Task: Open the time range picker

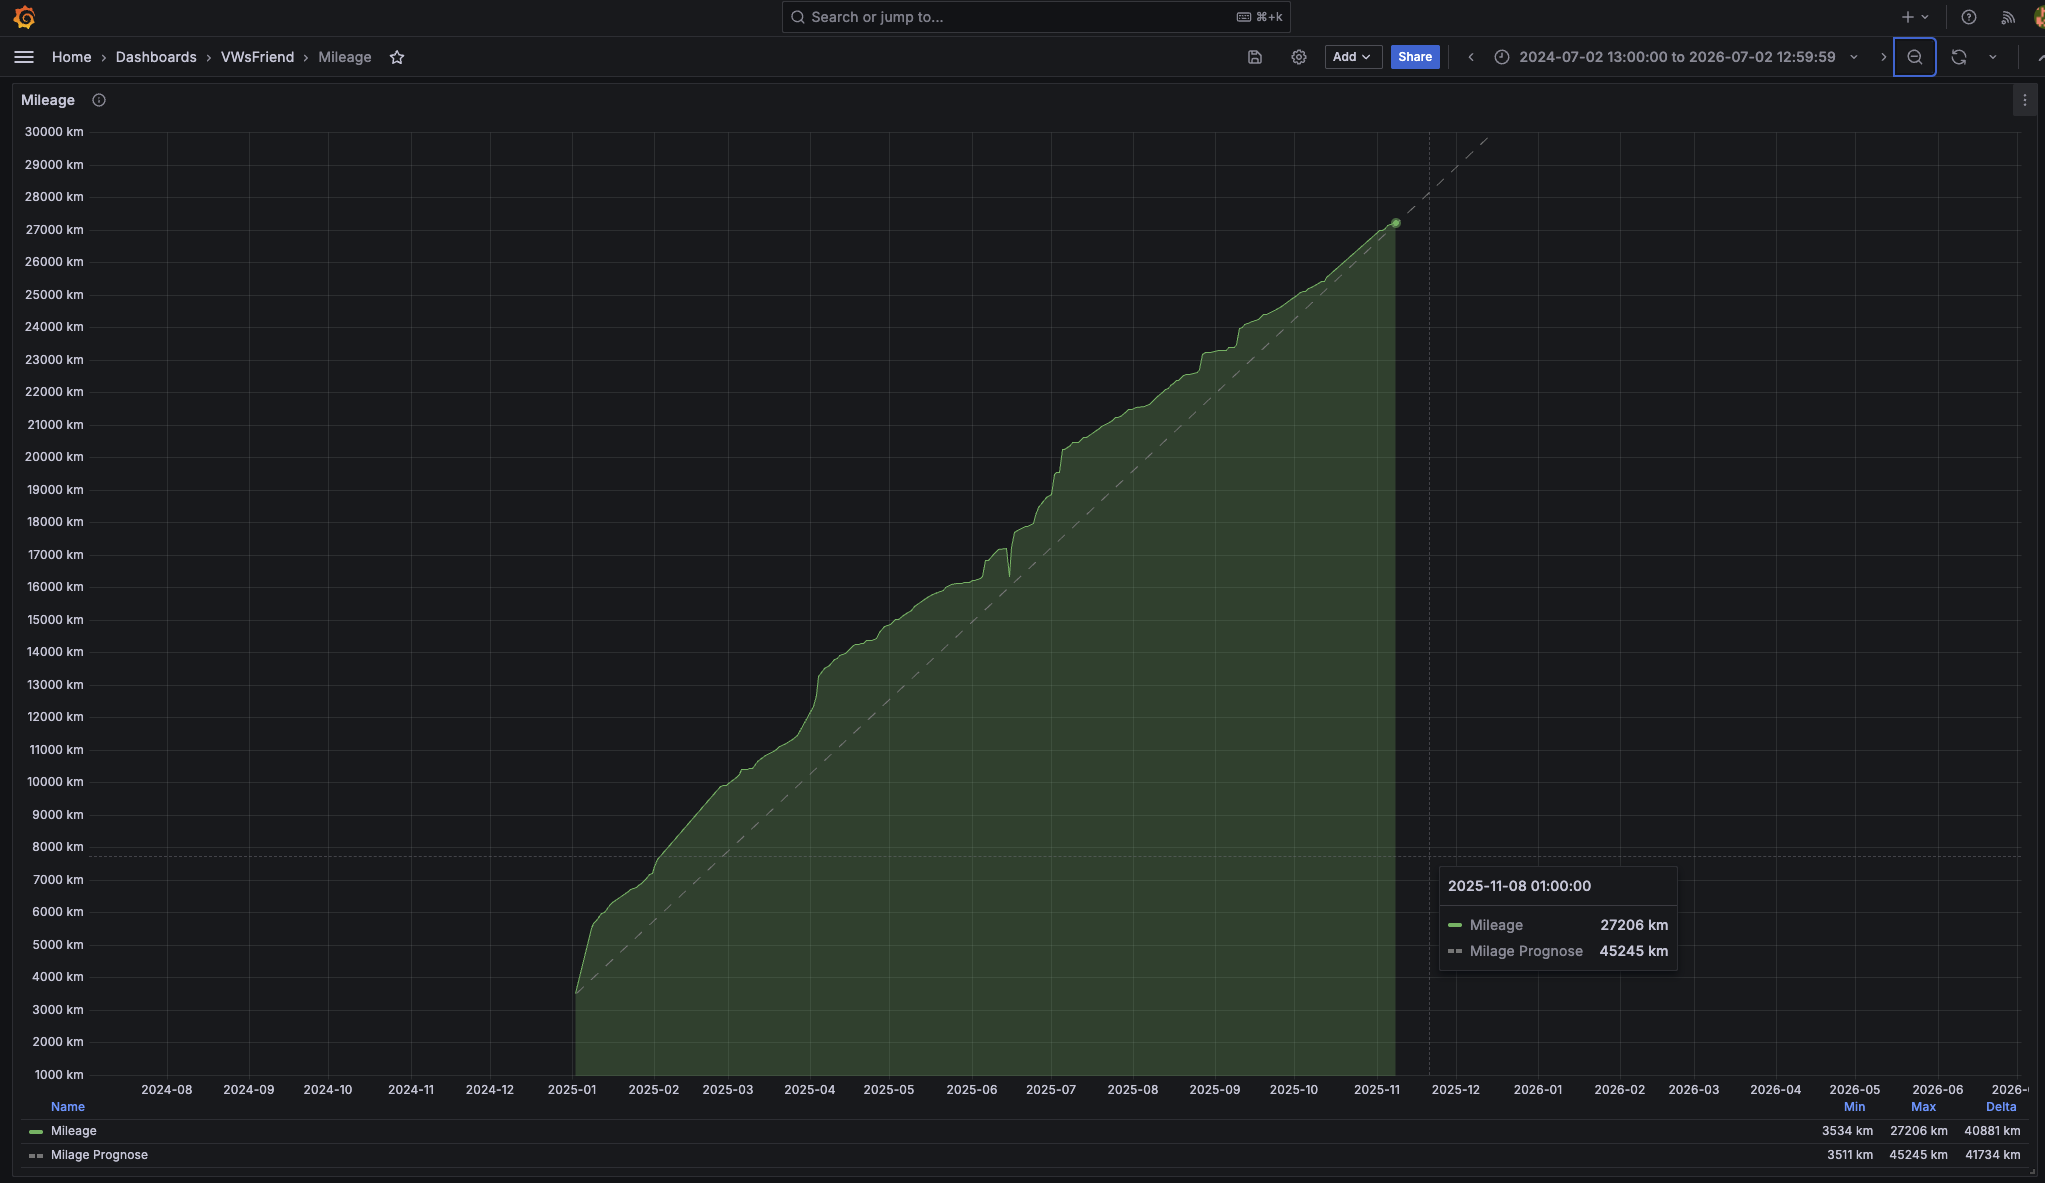Action: tap(1676, 57)
